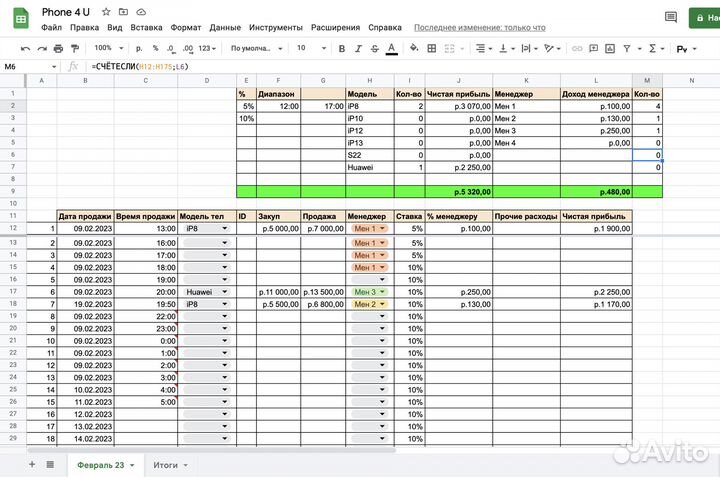Open horizontal align options

coord(484,48)
